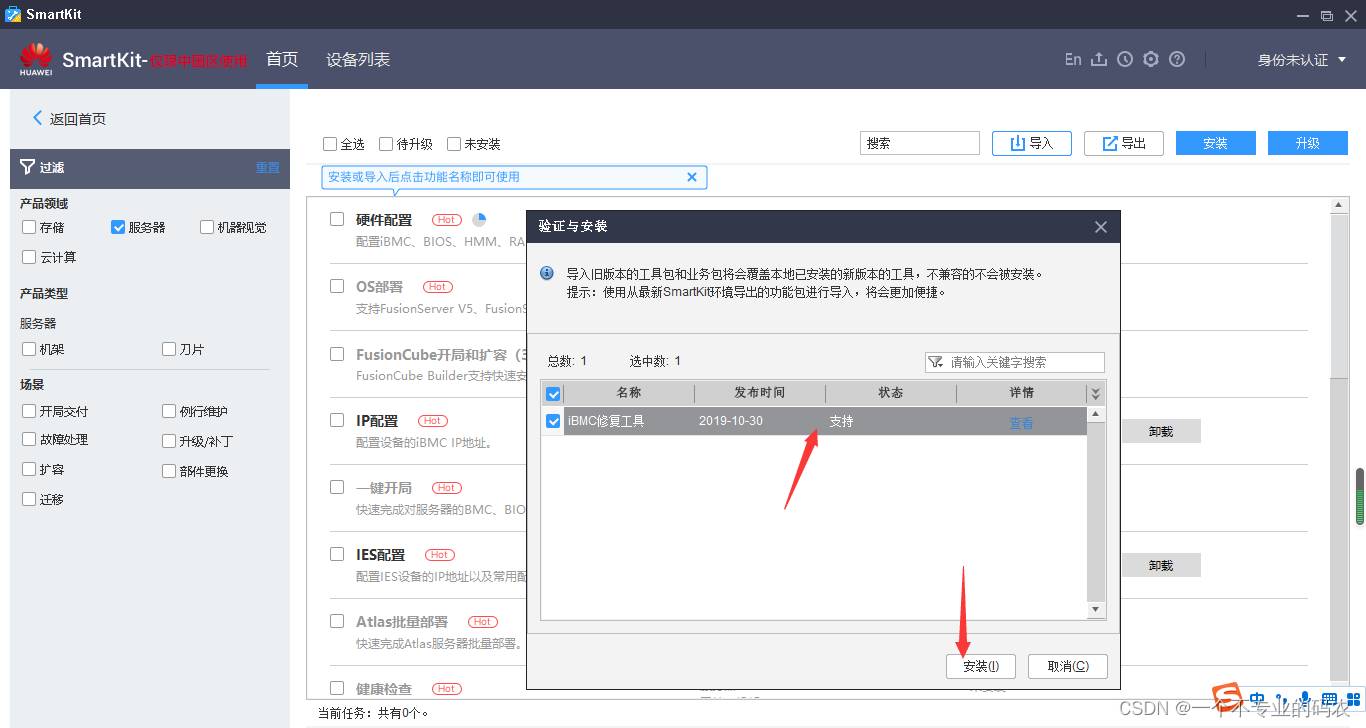The width and height of the screenshot is (1366, 728).
Task: Click the 查看 link for iBMC修复工具
Action: click(x=1021, y=423)
